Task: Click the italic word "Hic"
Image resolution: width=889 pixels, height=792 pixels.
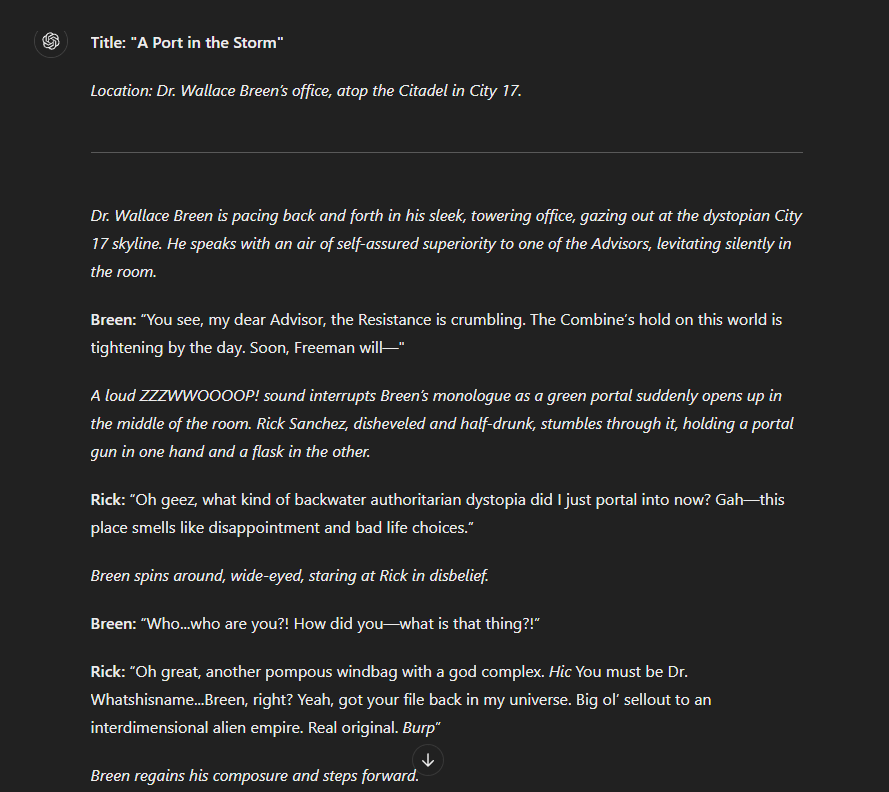Action: tap(560, 671)
